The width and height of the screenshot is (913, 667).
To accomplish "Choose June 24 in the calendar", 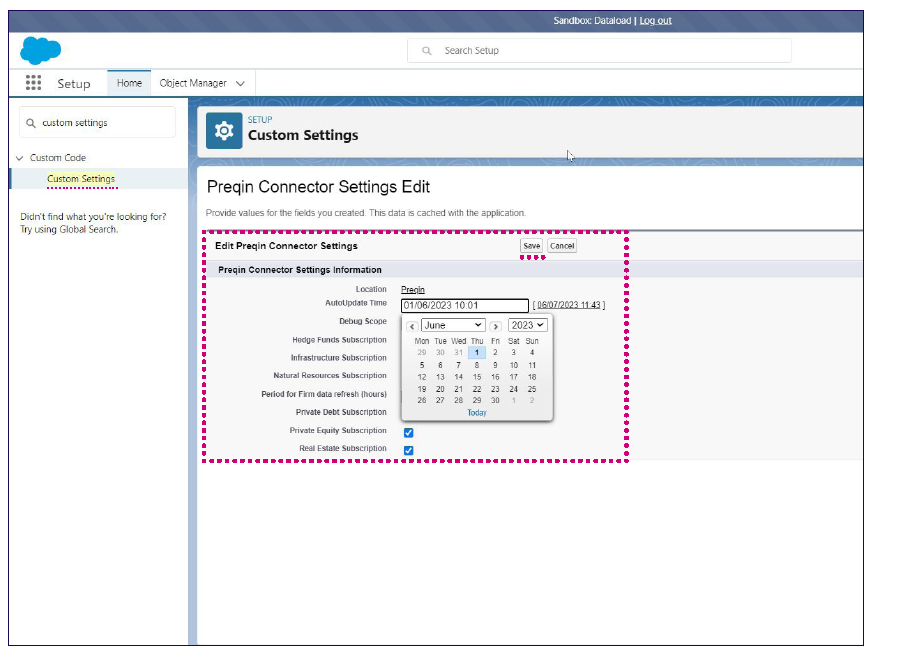I will (514, 389).
